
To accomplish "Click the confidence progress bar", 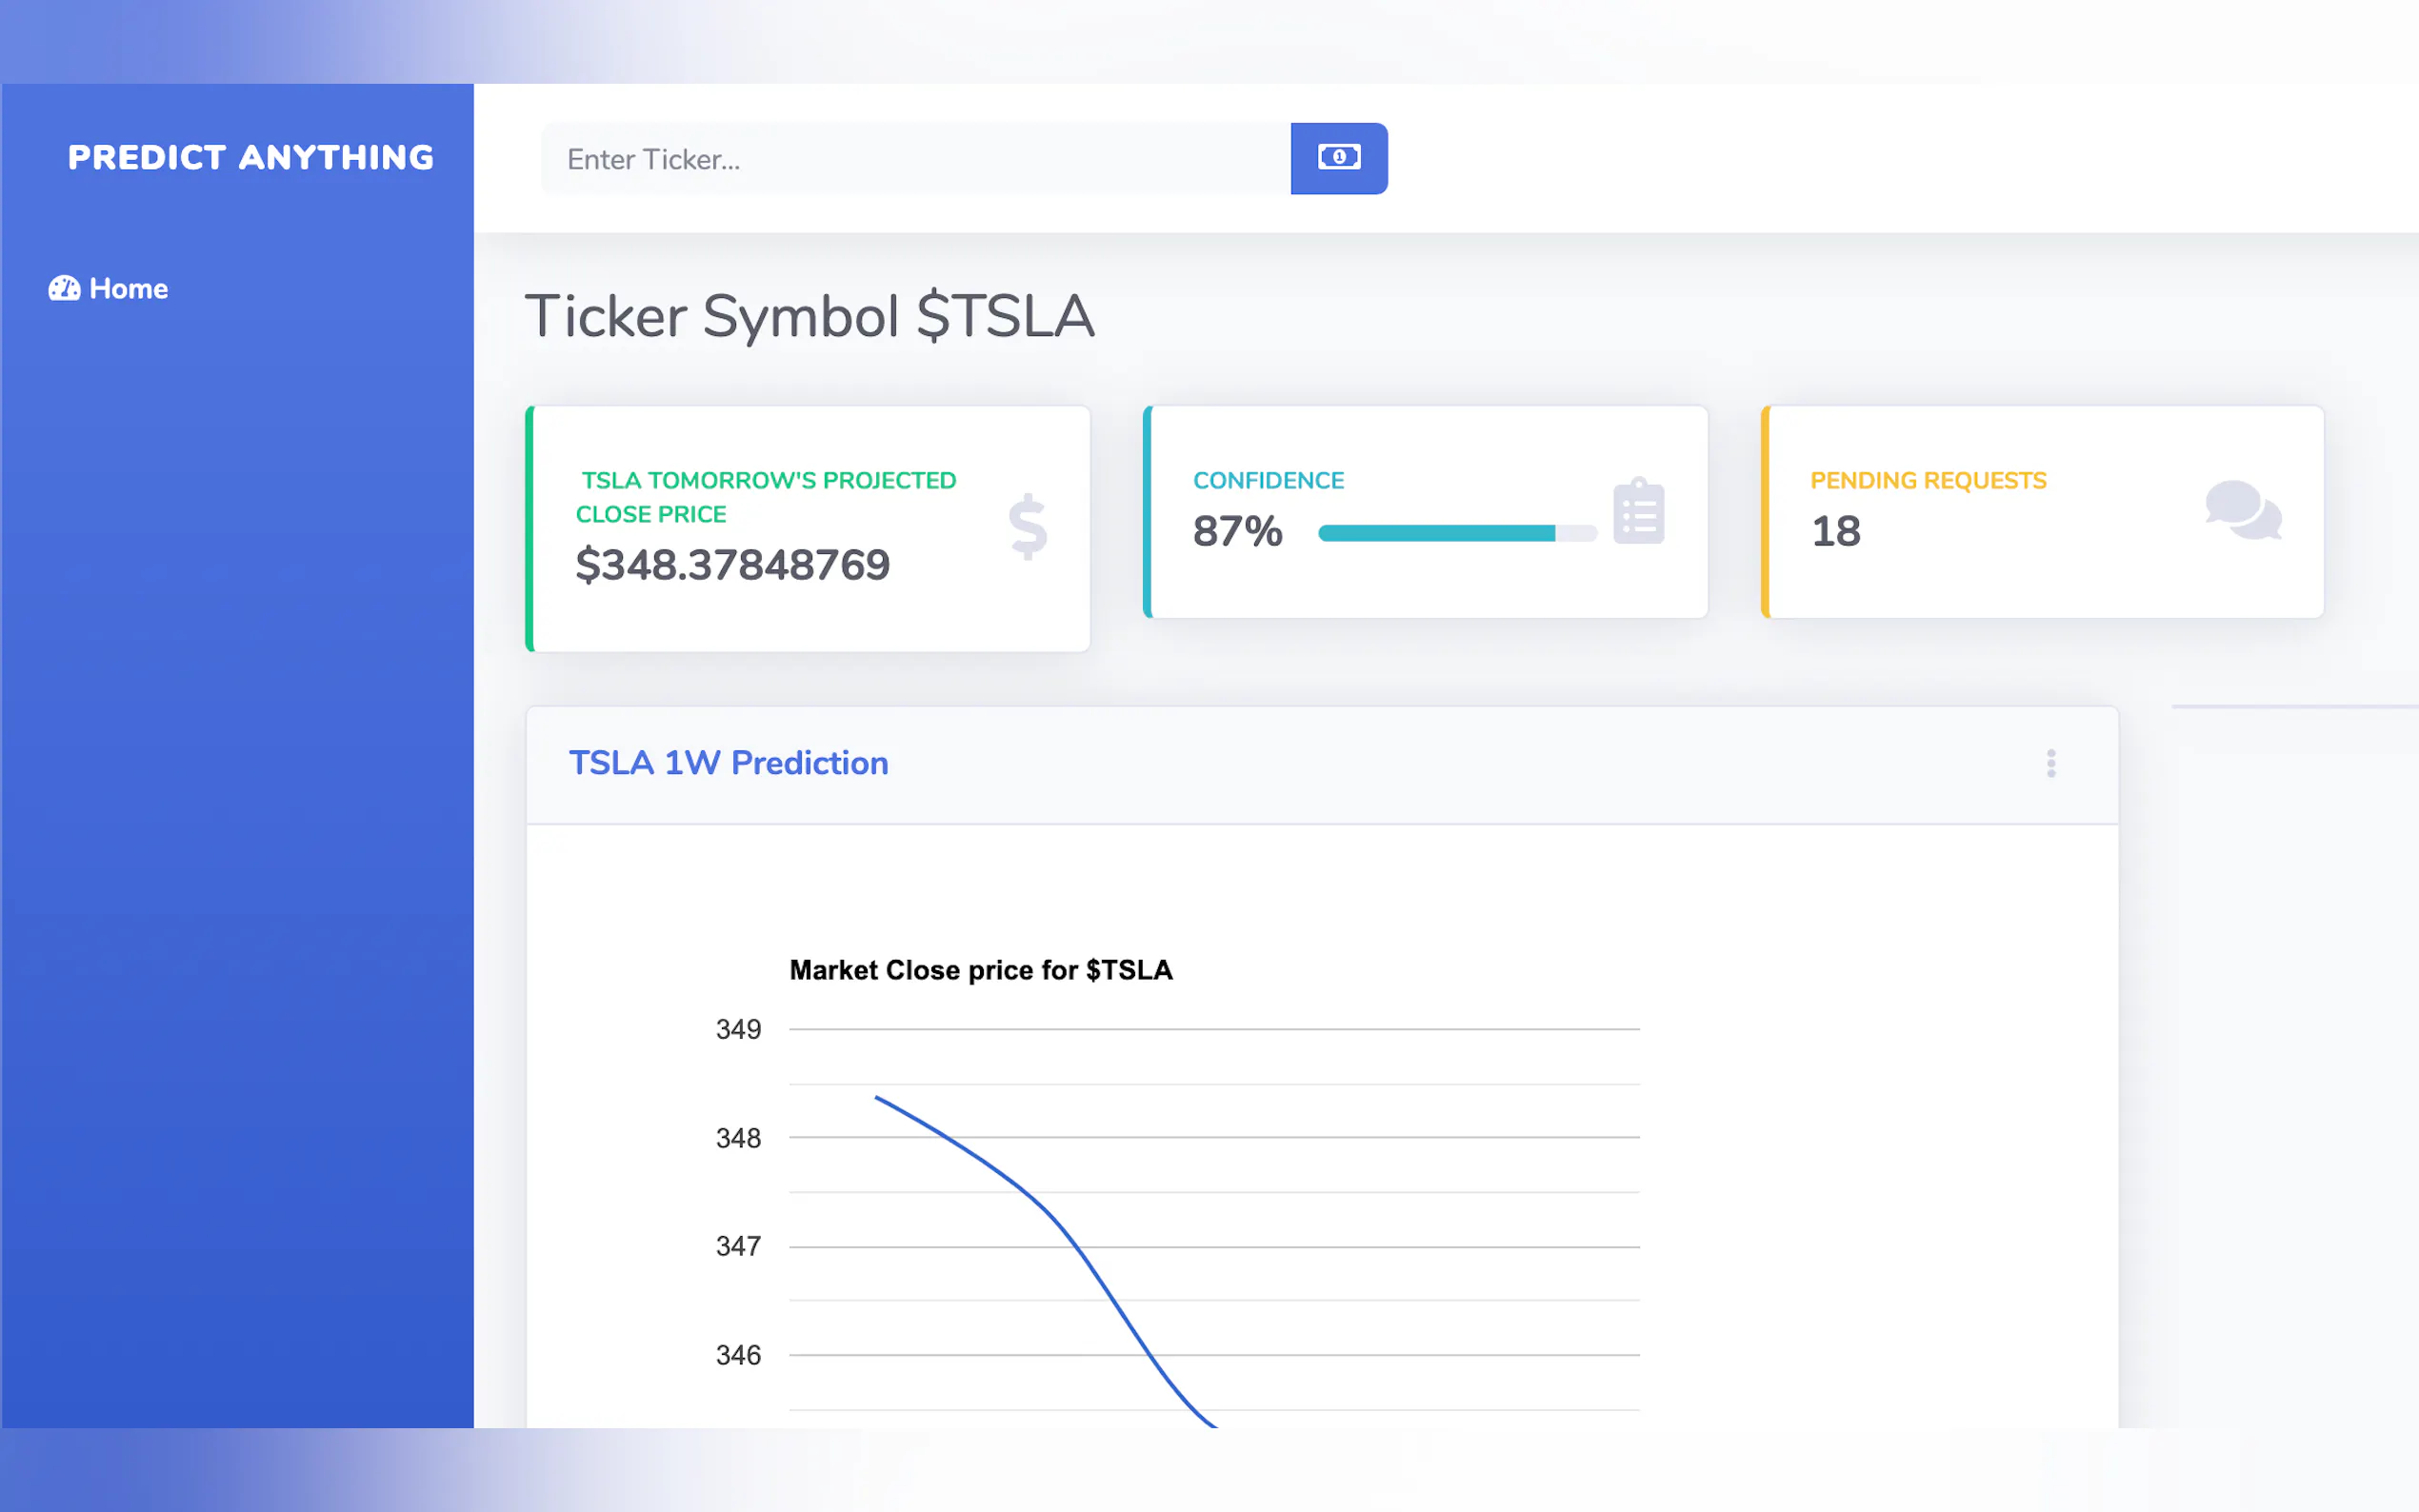I will 1456,533.
